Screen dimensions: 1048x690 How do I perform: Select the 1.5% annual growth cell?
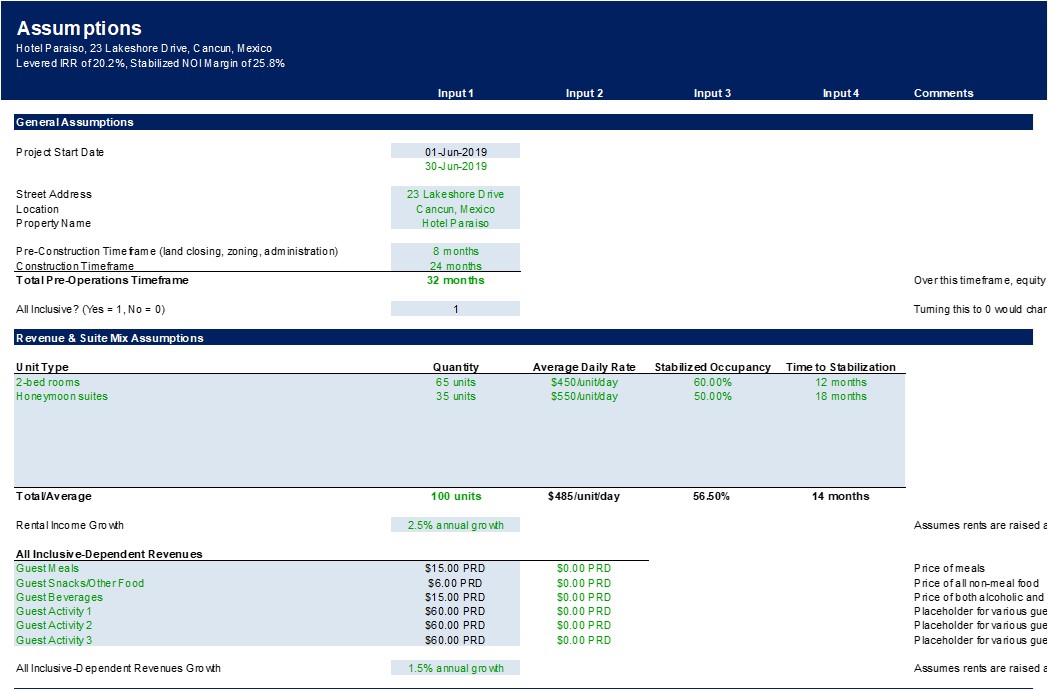point(455,668)
